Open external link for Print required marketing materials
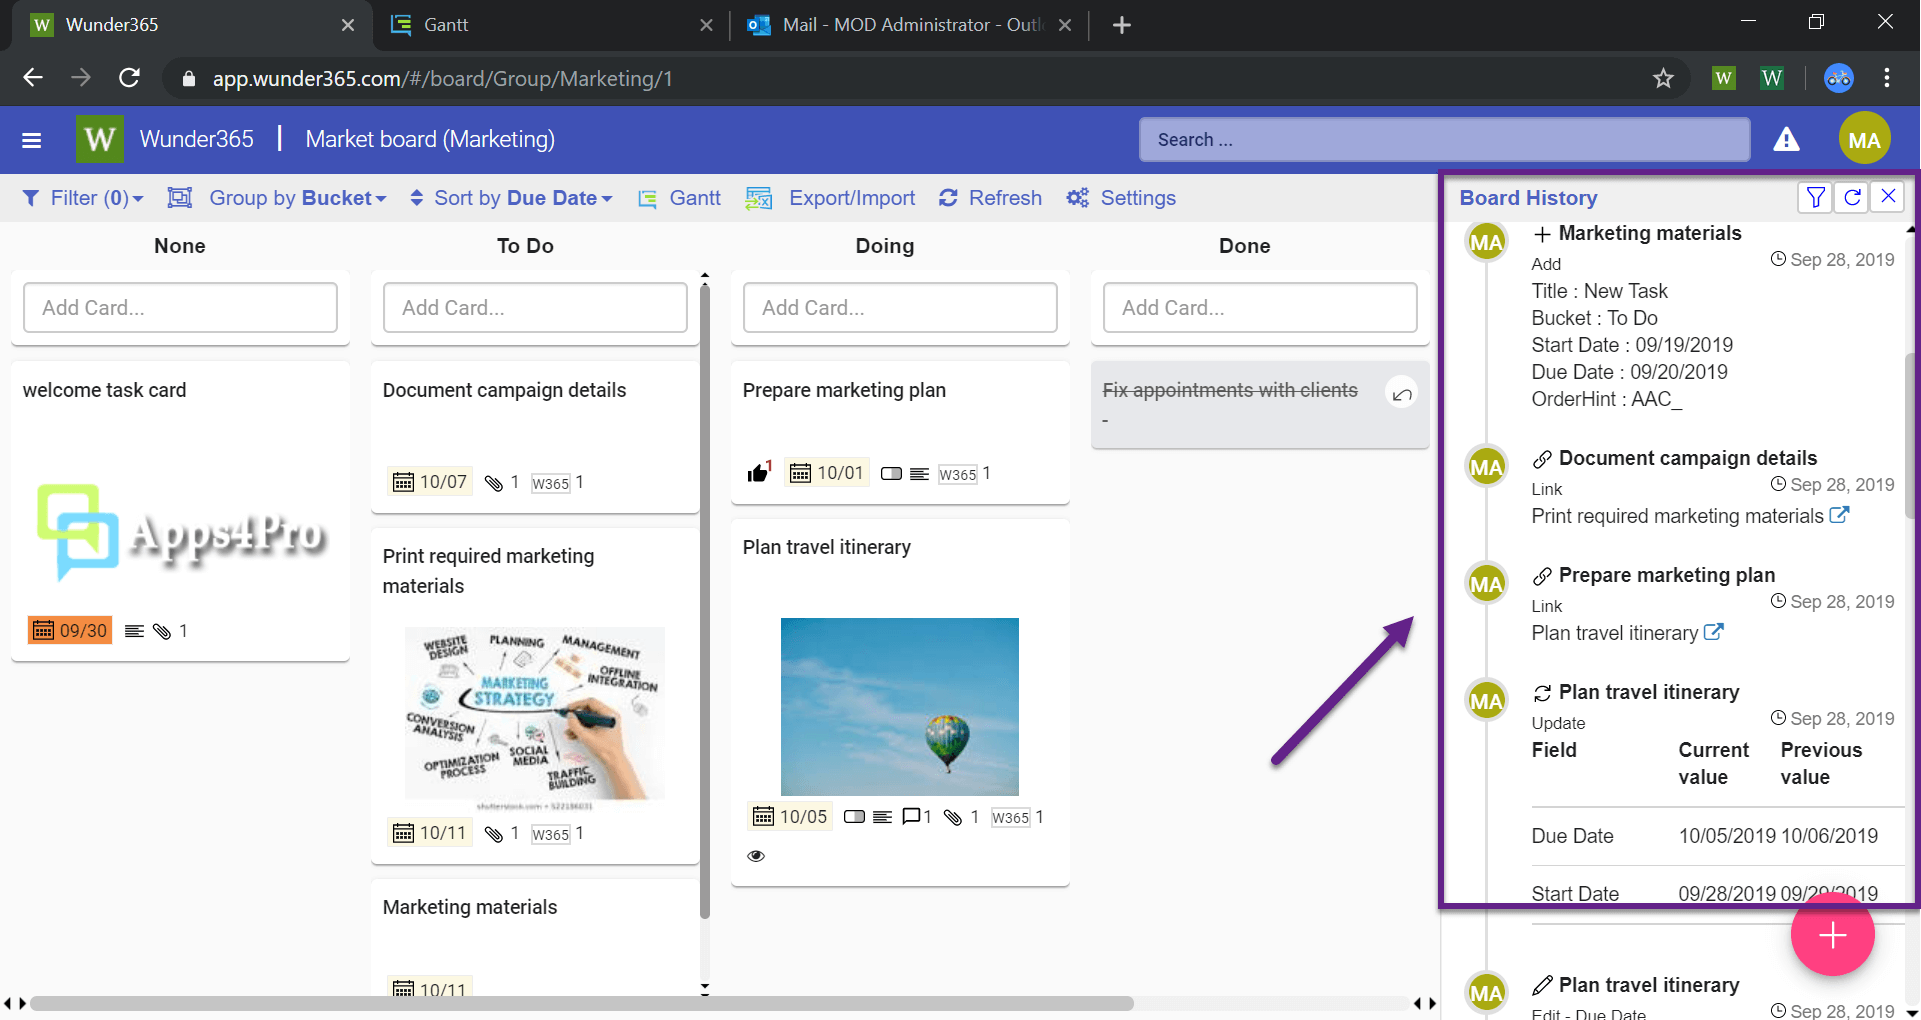 pos(1839,516)
